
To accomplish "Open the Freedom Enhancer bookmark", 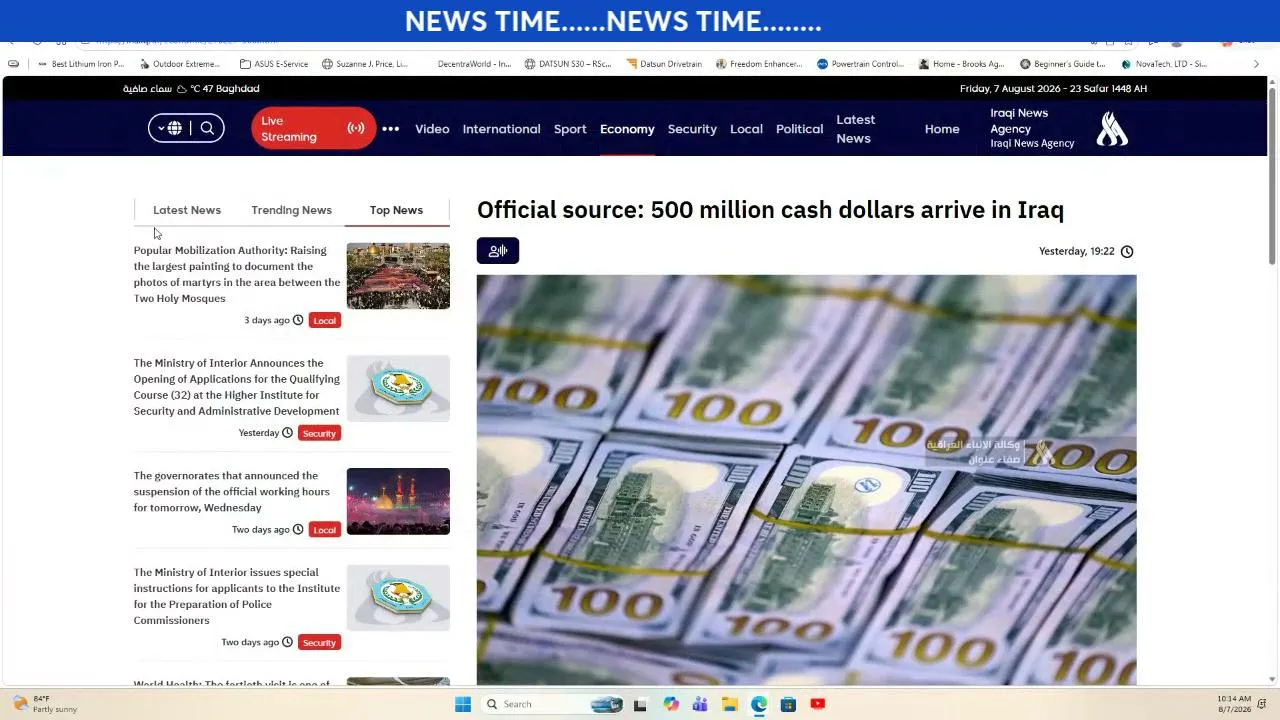I will (759, 64).
